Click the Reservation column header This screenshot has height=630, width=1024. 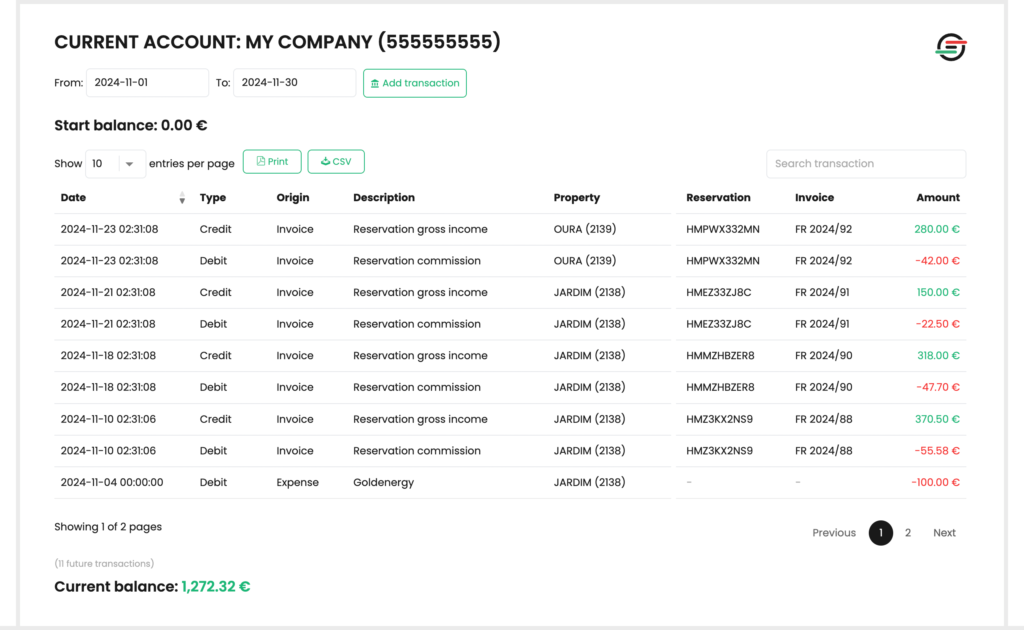(718, 198)
